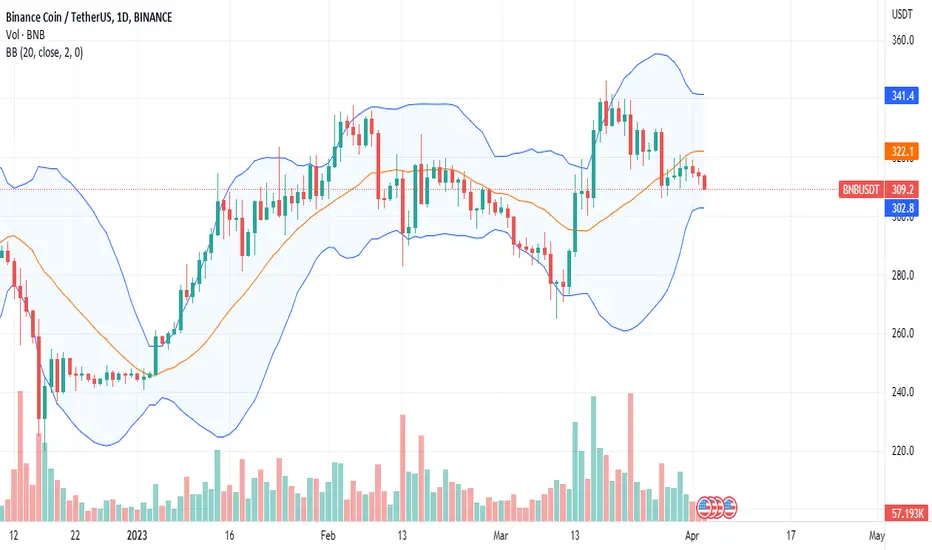The width and height of the screenshot is (932, 550).
Task: Open the USDT currency selector on axis
Action: tap(902, 15)
